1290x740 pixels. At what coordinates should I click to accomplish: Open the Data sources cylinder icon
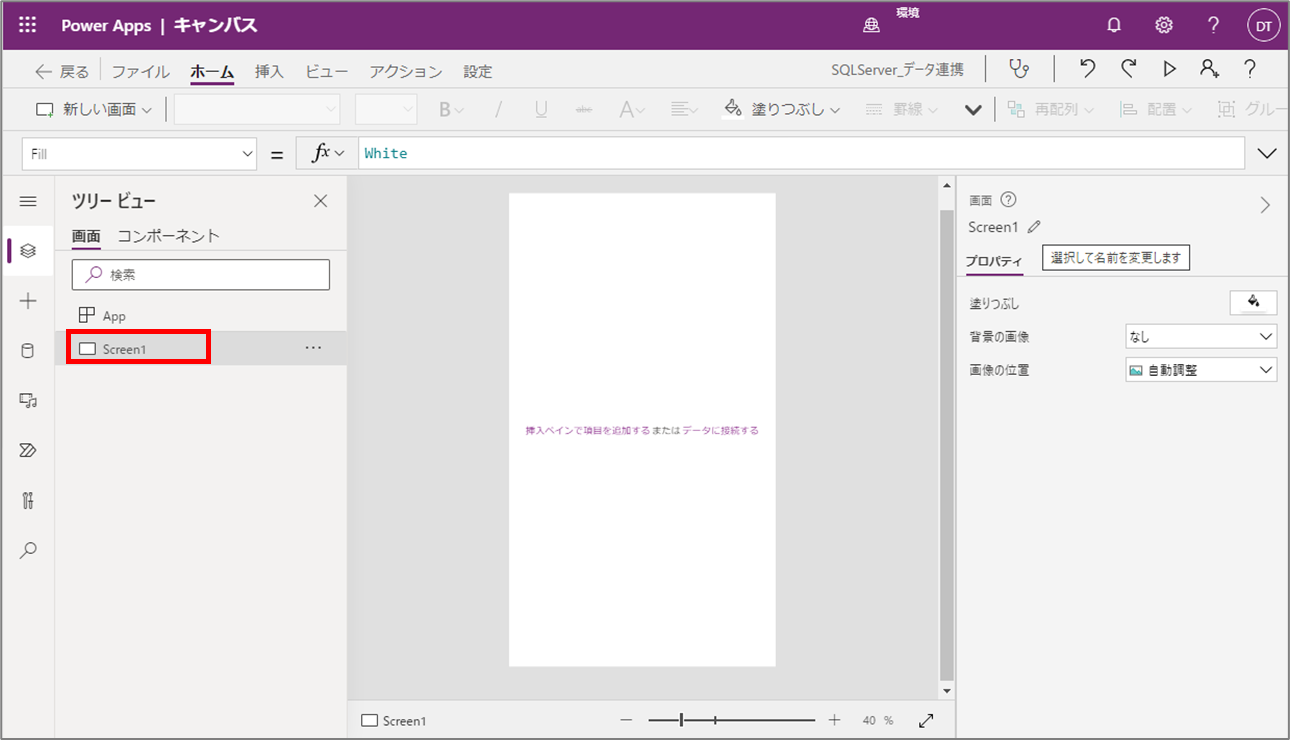(x=28, y=351)
